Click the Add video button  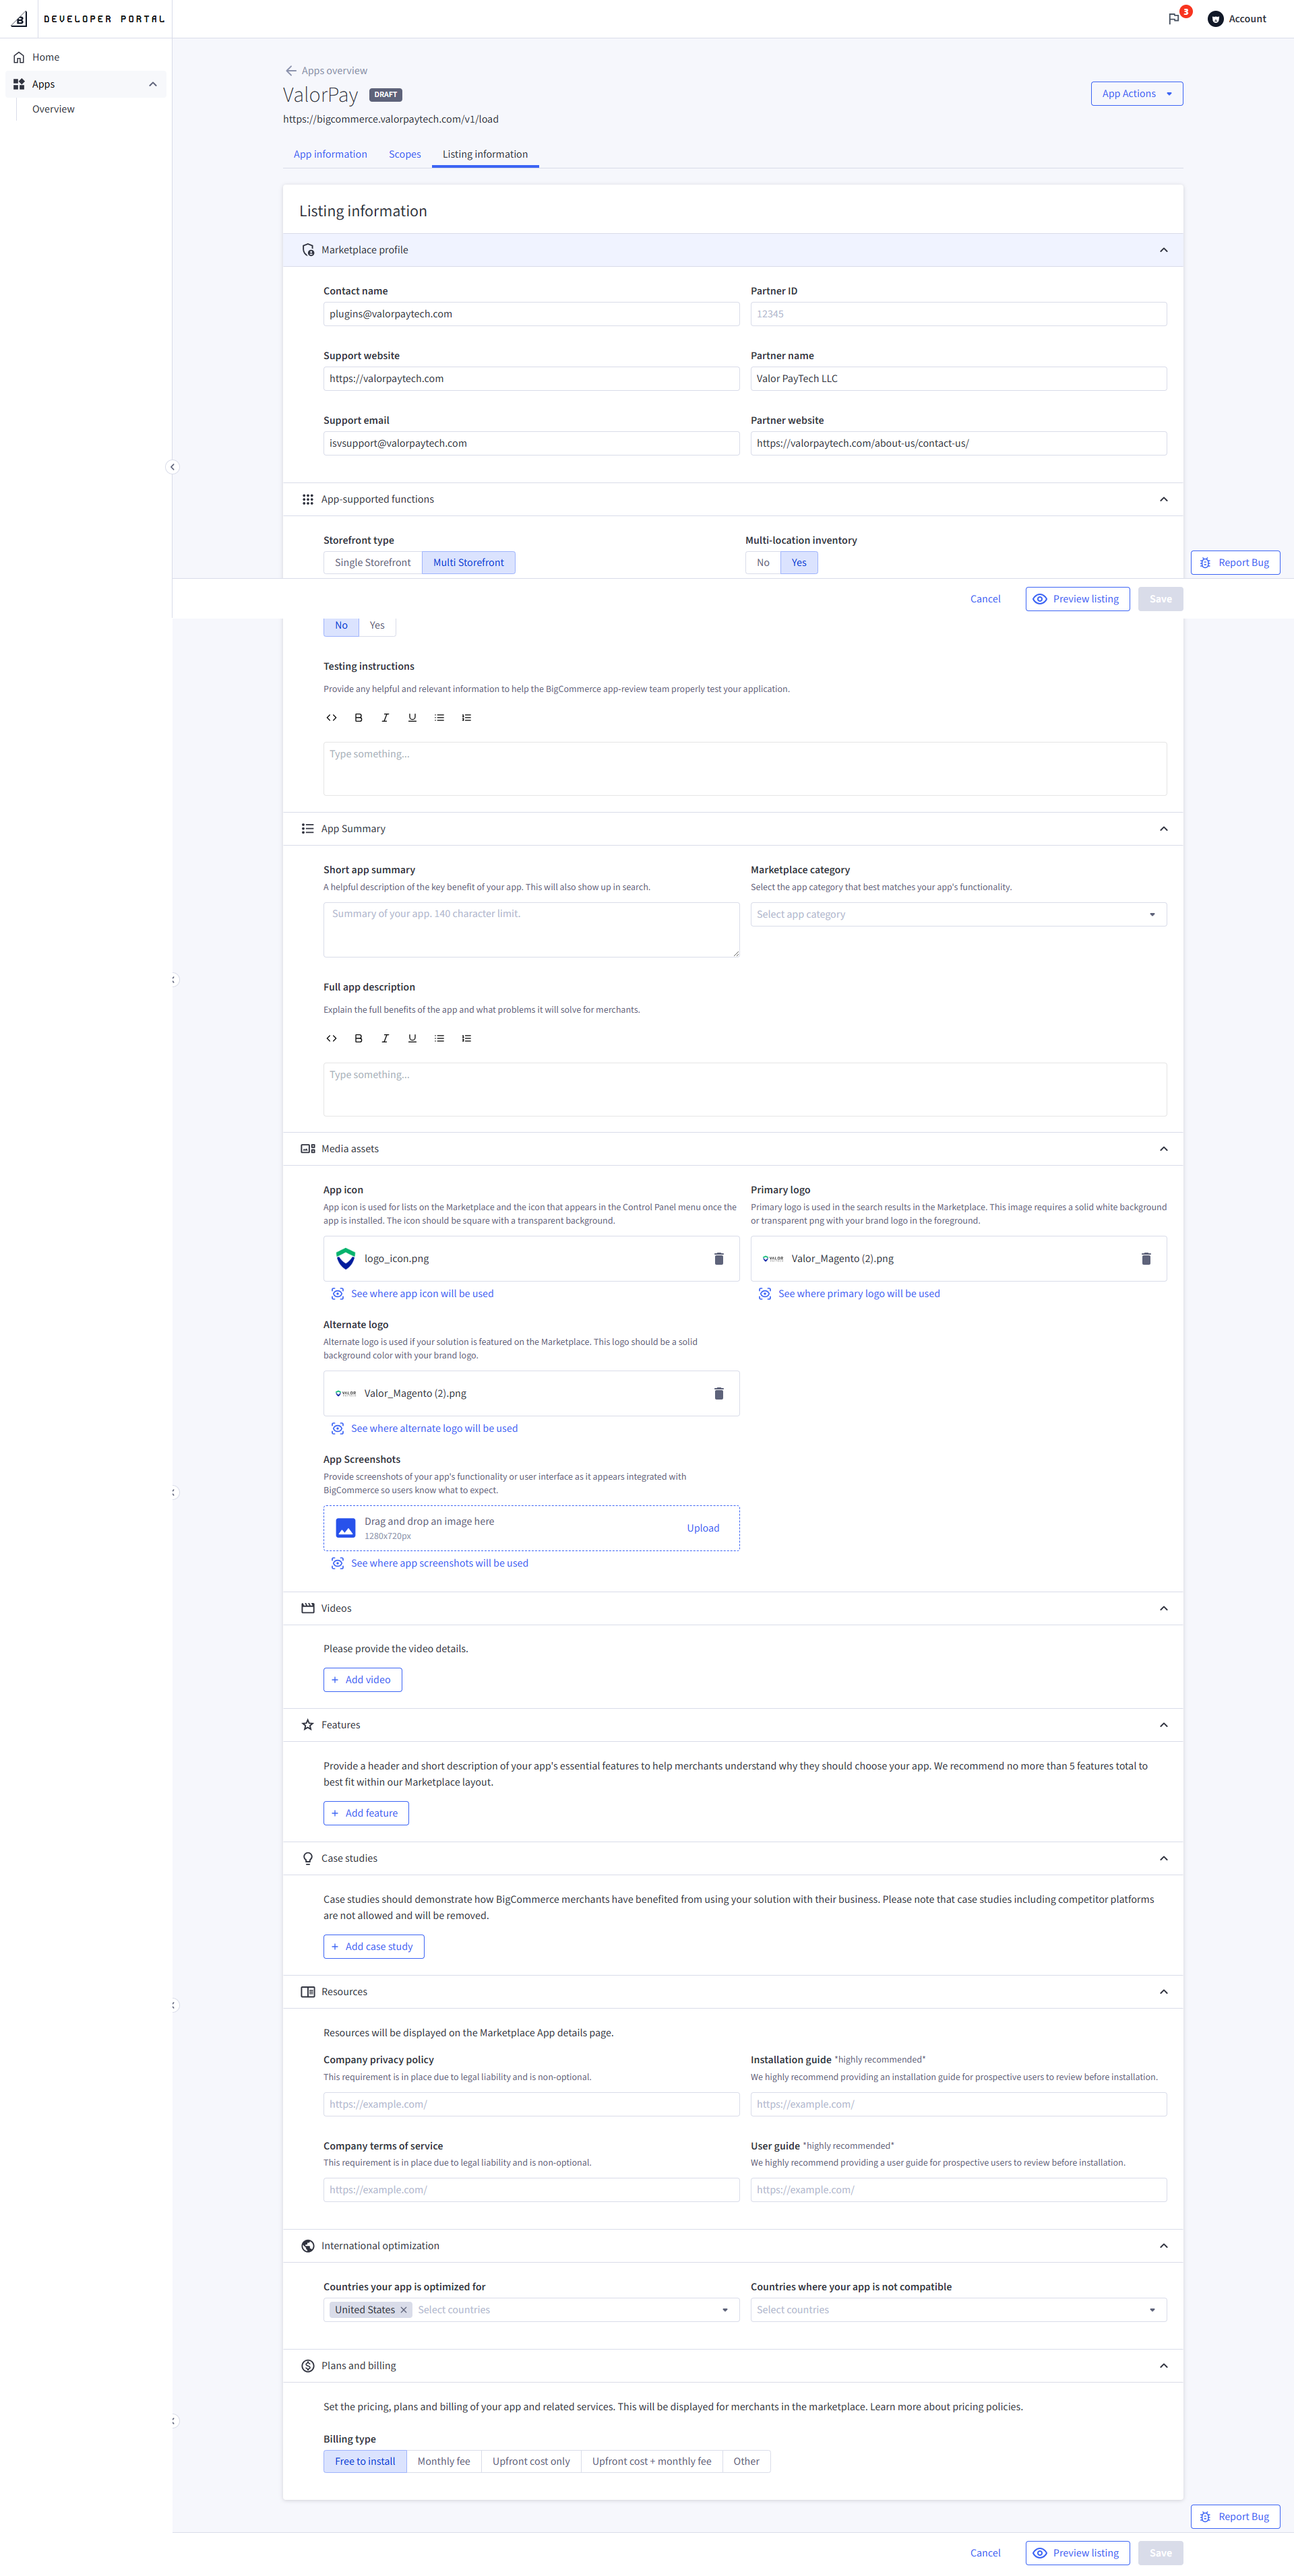(363, 1680)
